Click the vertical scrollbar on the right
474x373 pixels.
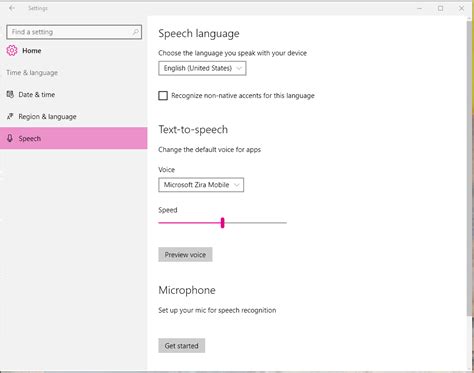pyautogui.click(x=470, y=167)
